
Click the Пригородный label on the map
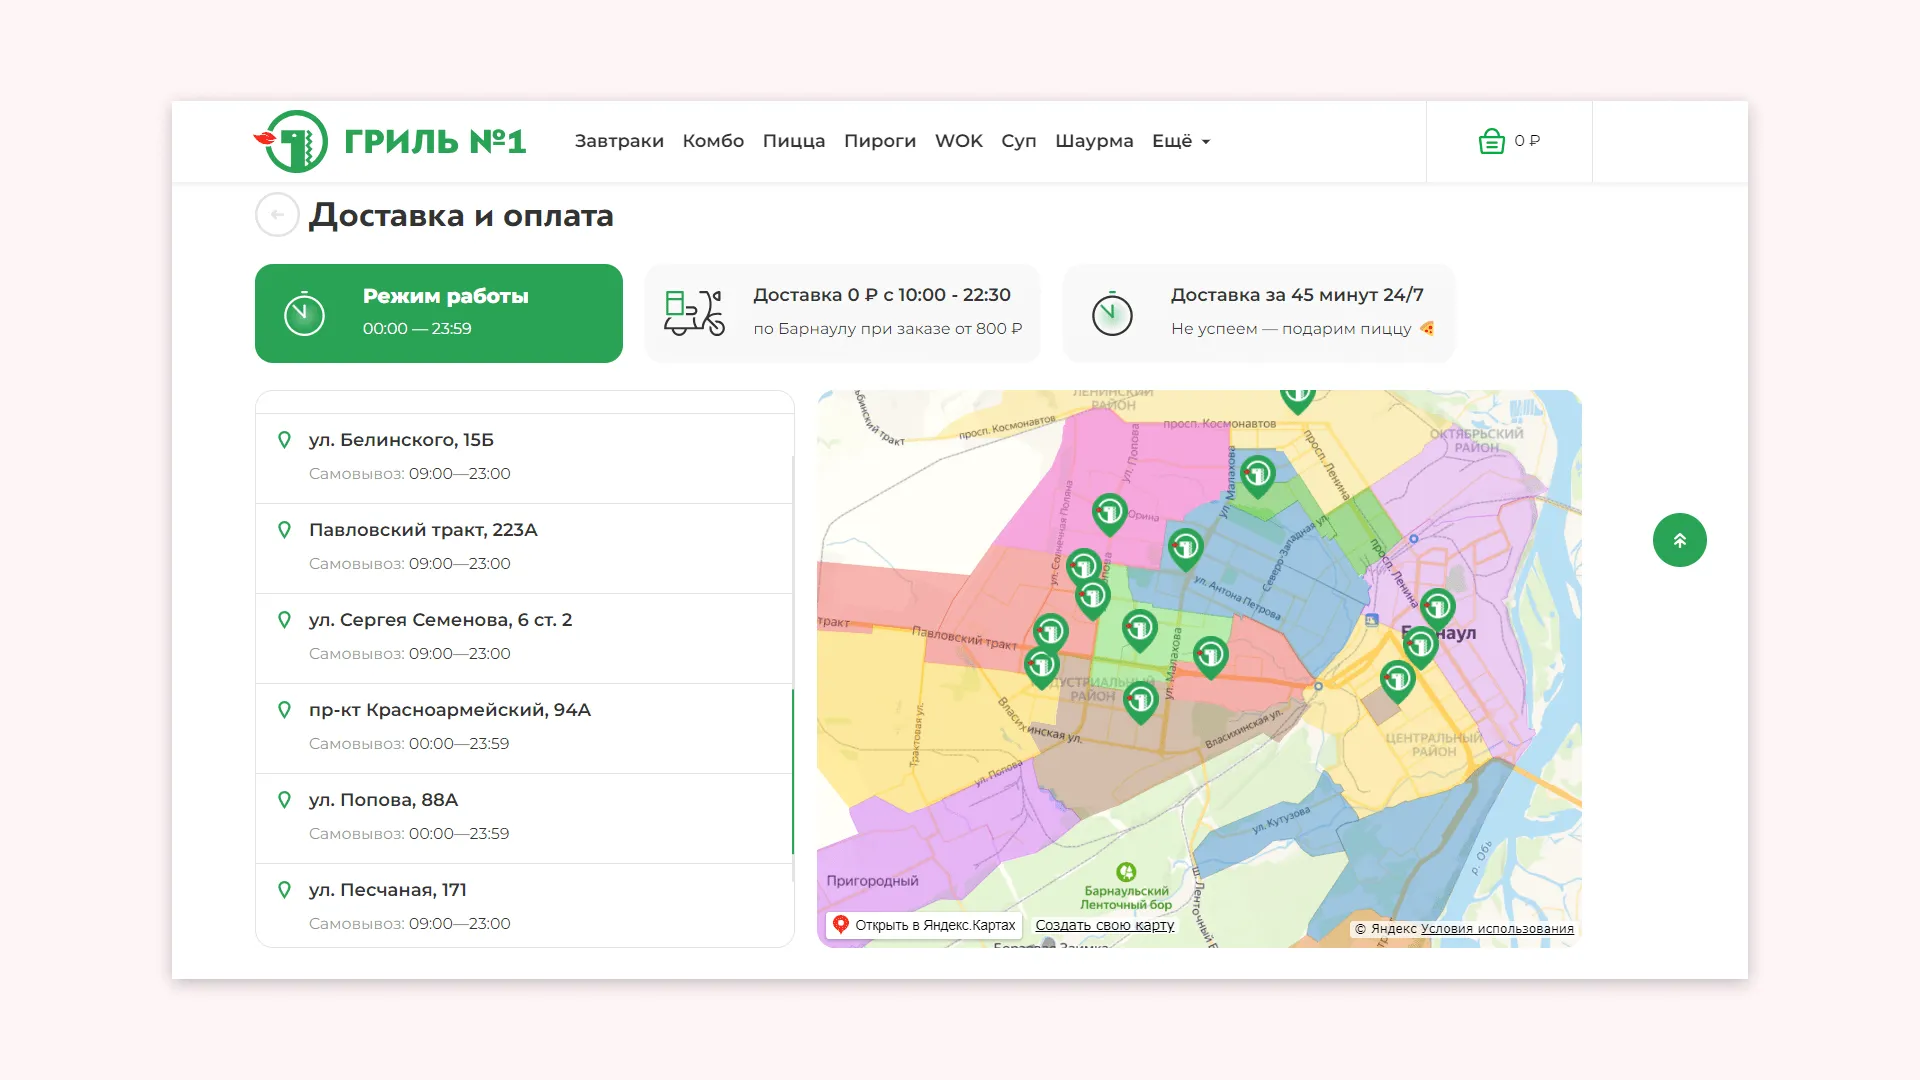pos(872,881)
